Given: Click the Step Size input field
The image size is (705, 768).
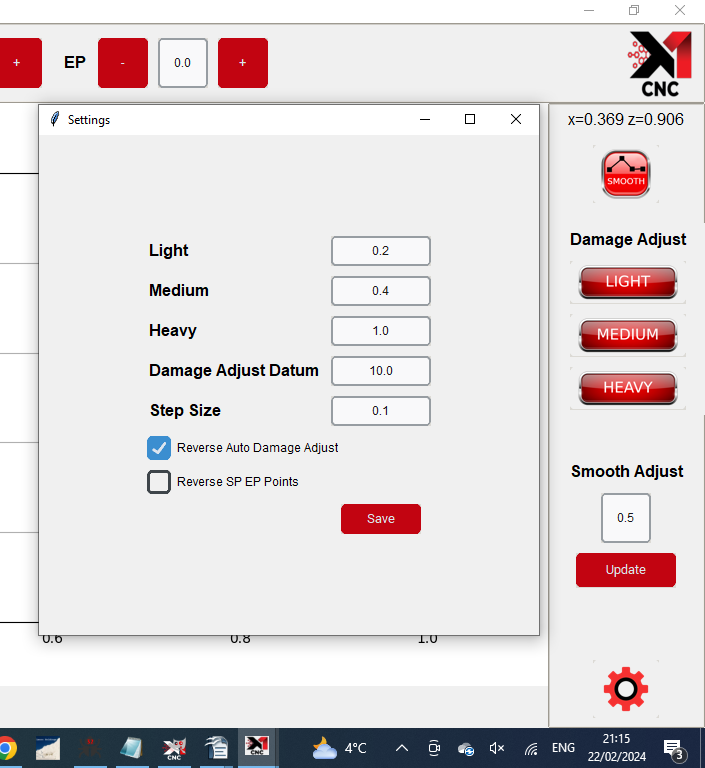Looking at the screenshot, I should tap(381, 411).
